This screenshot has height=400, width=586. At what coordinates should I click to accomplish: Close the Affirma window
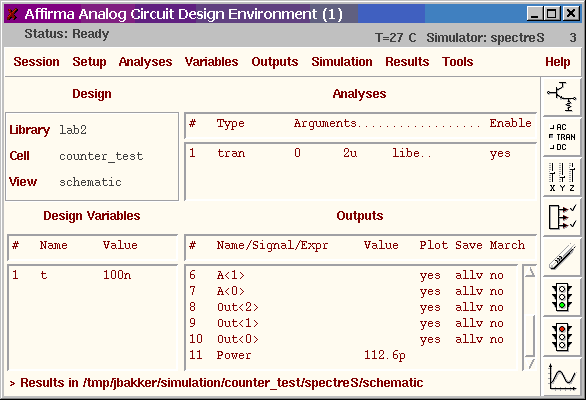tap(571, 14)
